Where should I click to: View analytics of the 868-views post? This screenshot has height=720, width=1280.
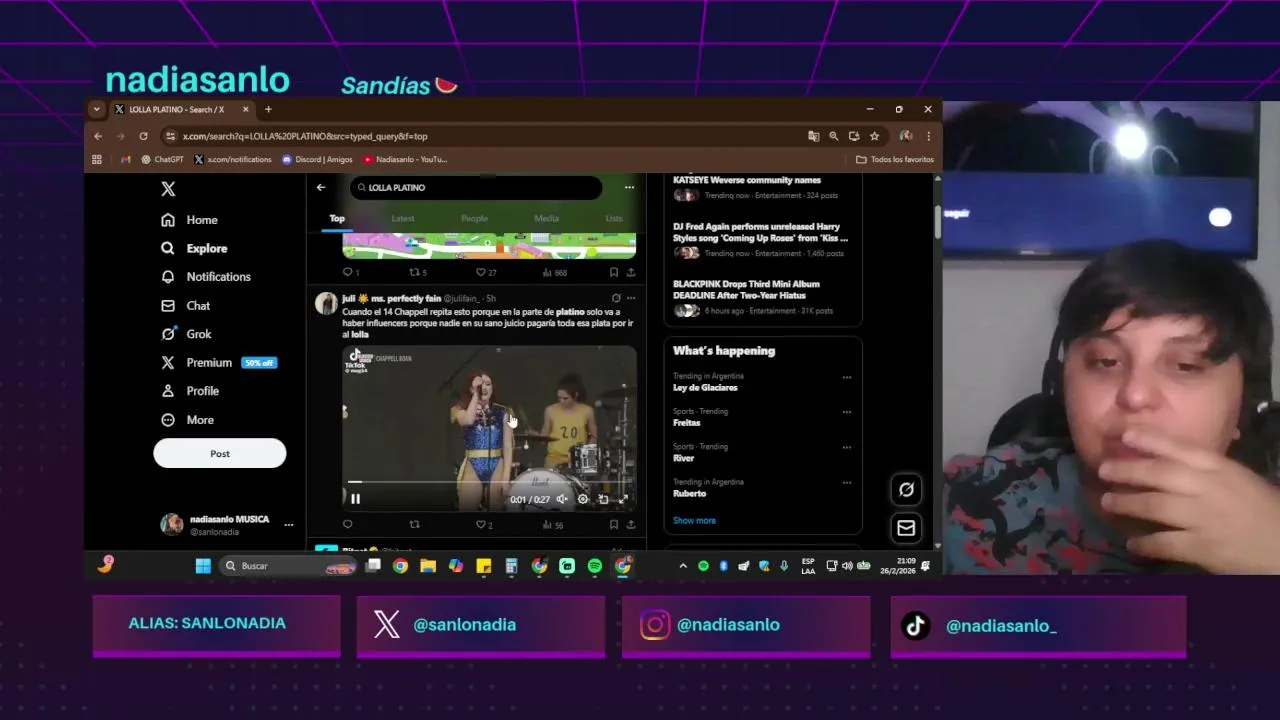click(554, 272)
